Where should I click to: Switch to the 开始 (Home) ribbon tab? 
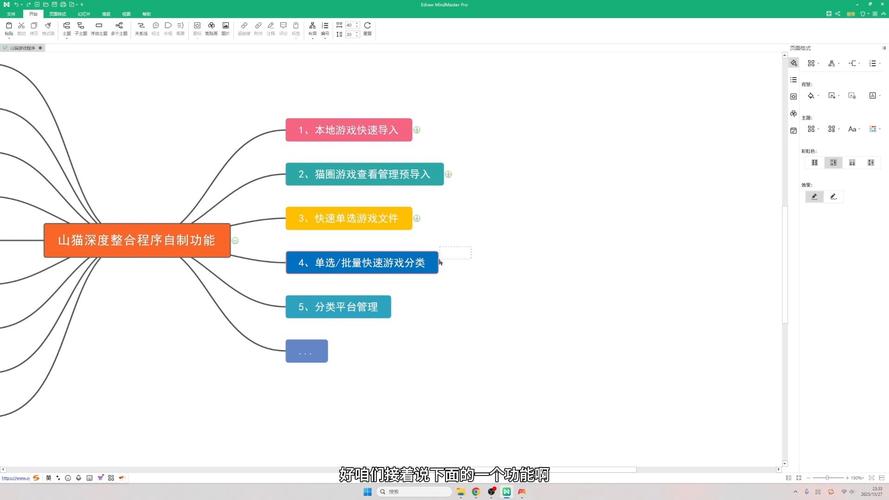tap(33, 14)
